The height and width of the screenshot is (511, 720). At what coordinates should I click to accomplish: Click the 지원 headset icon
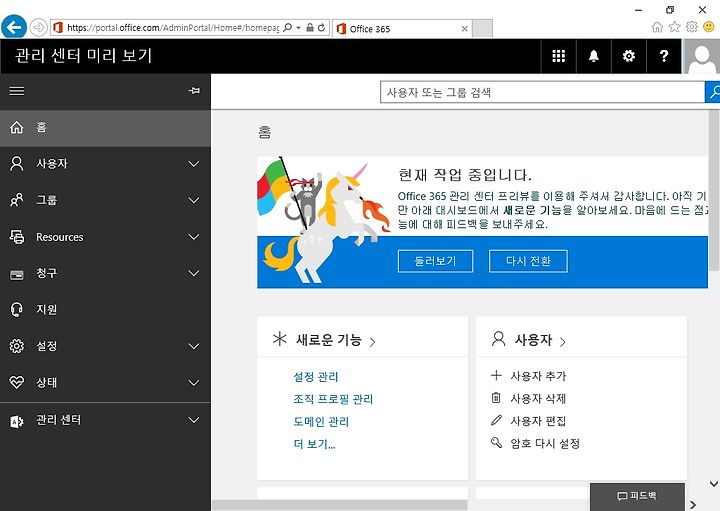pos(17,309)
